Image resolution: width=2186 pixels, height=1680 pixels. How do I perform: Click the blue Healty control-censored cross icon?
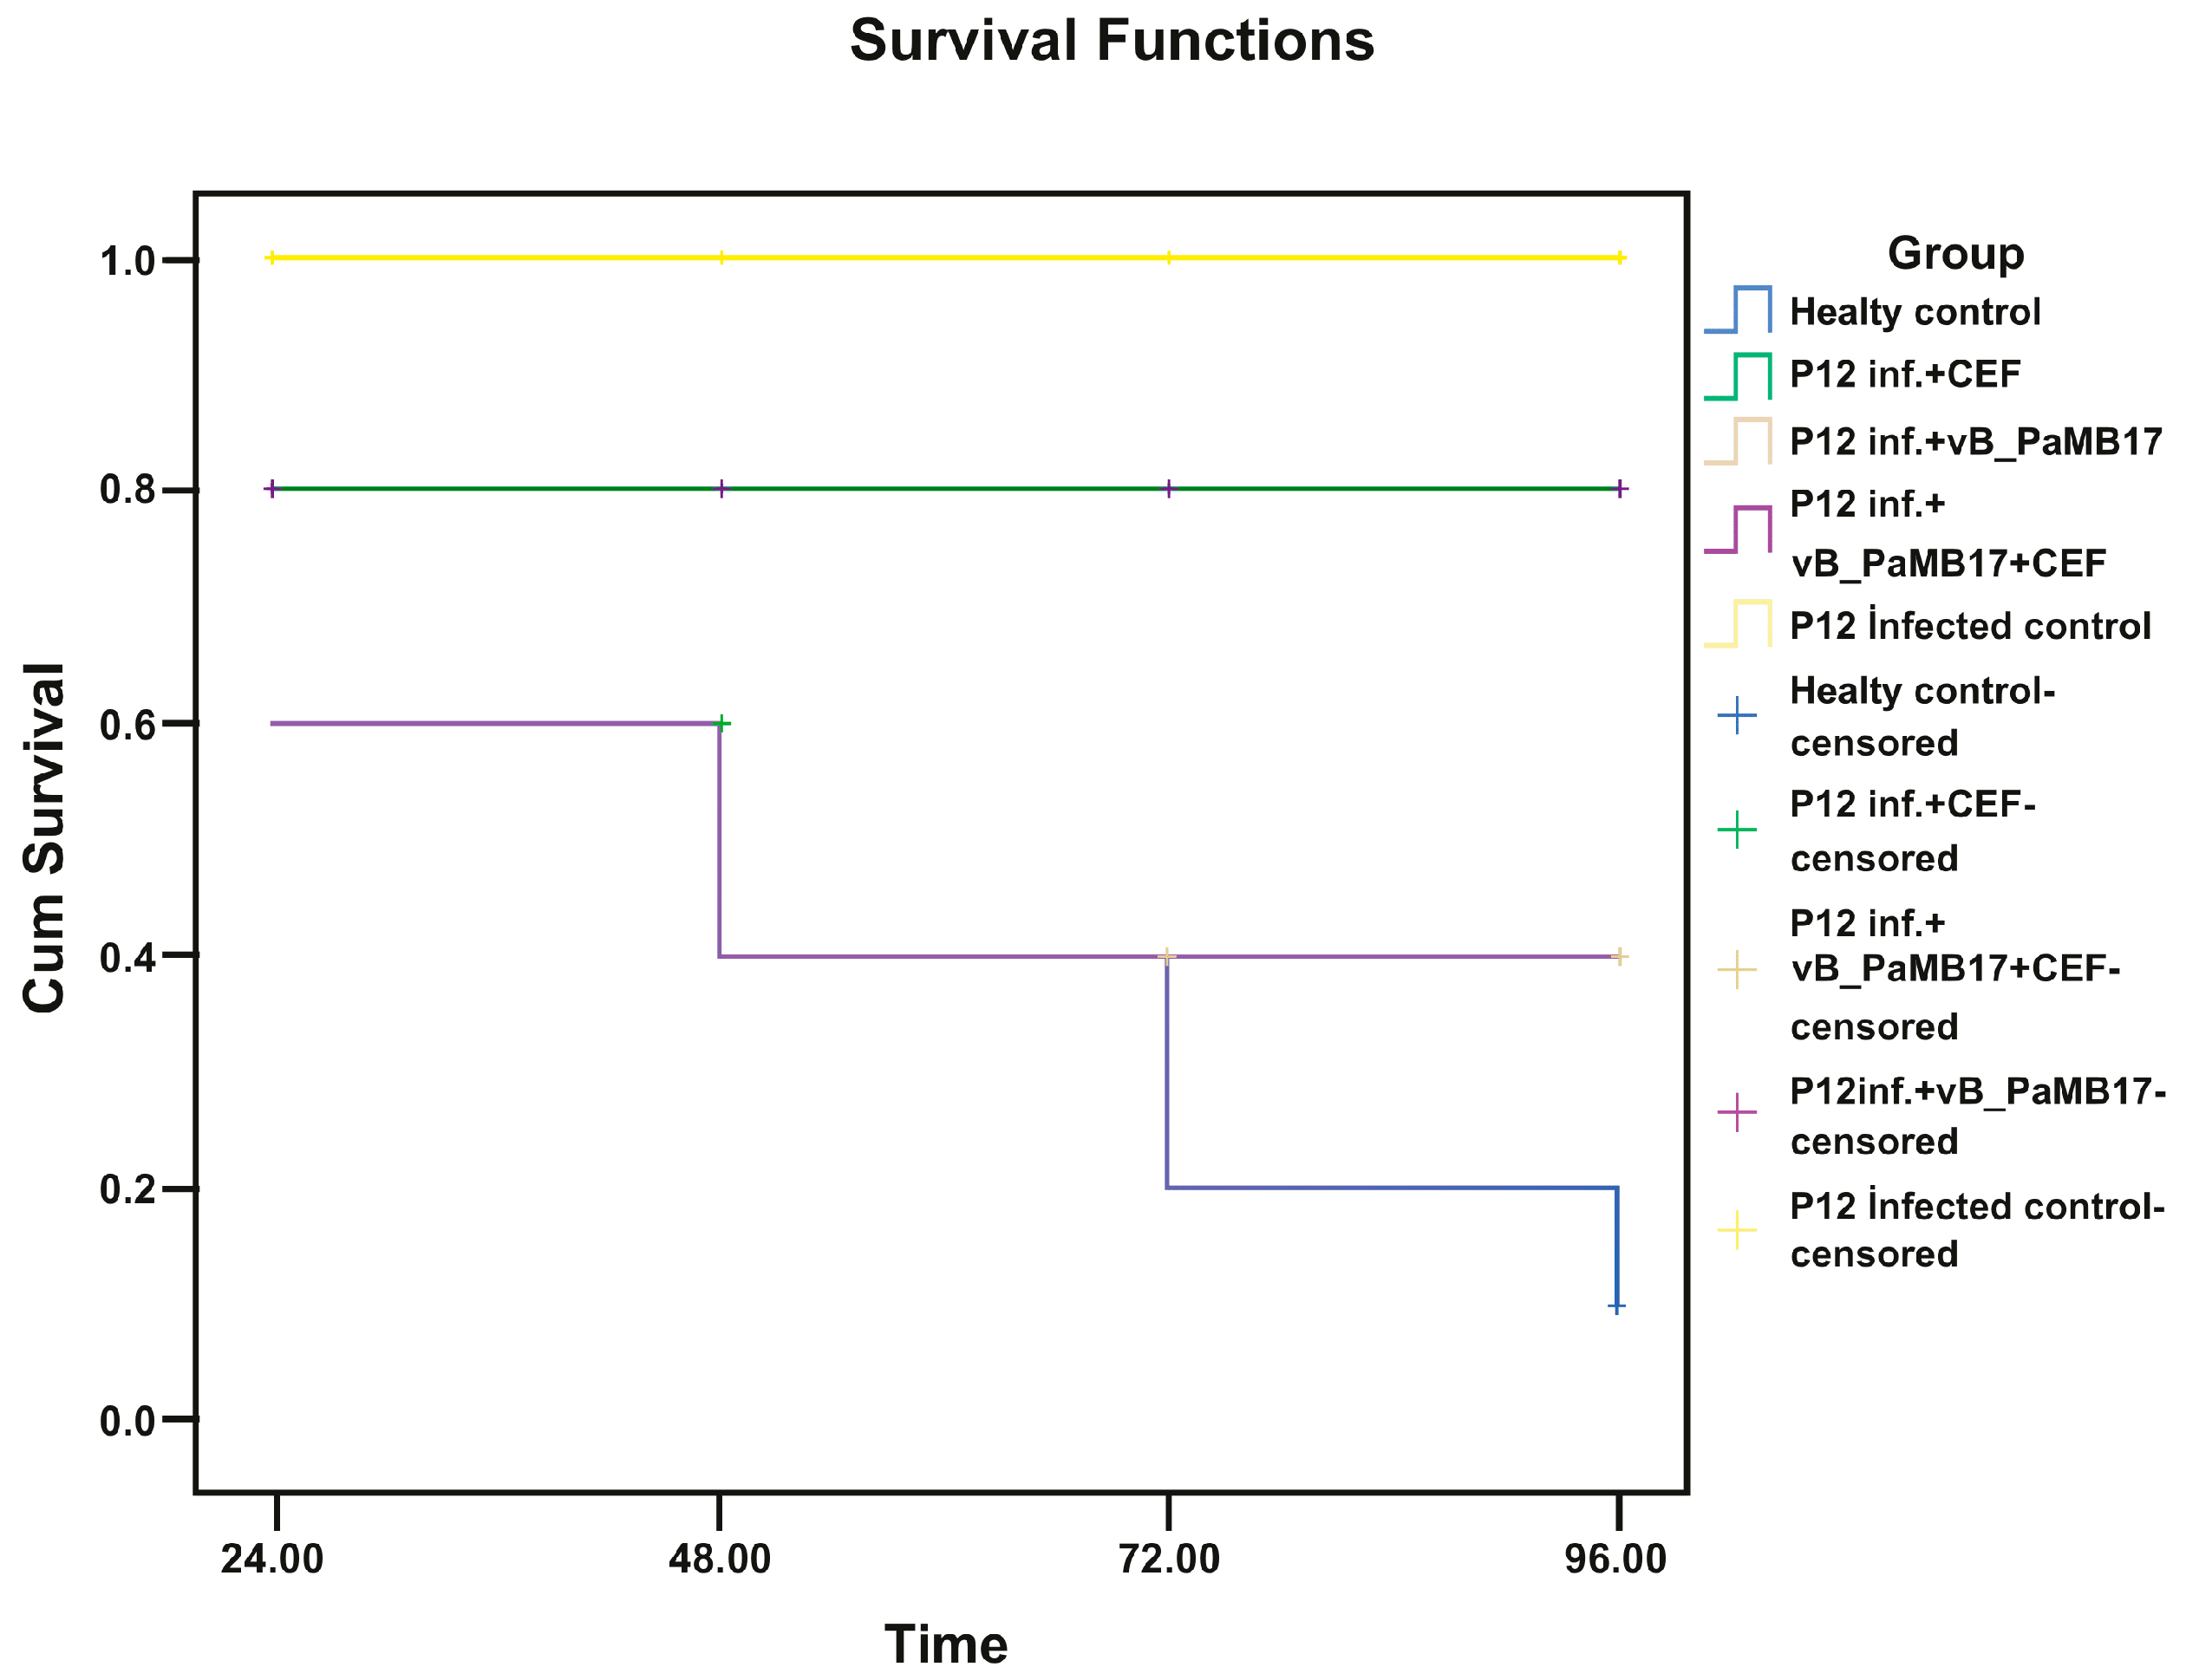pos(1737,716)
